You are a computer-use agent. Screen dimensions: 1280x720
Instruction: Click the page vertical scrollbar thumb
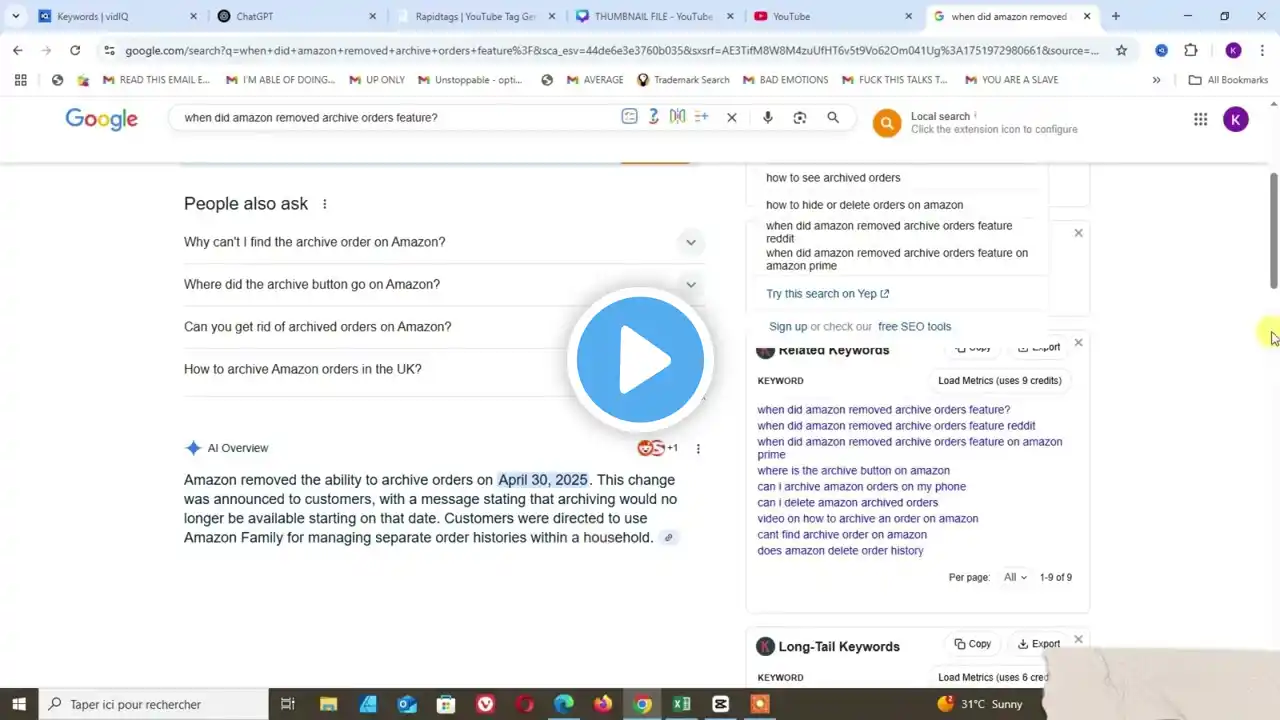1274,230
